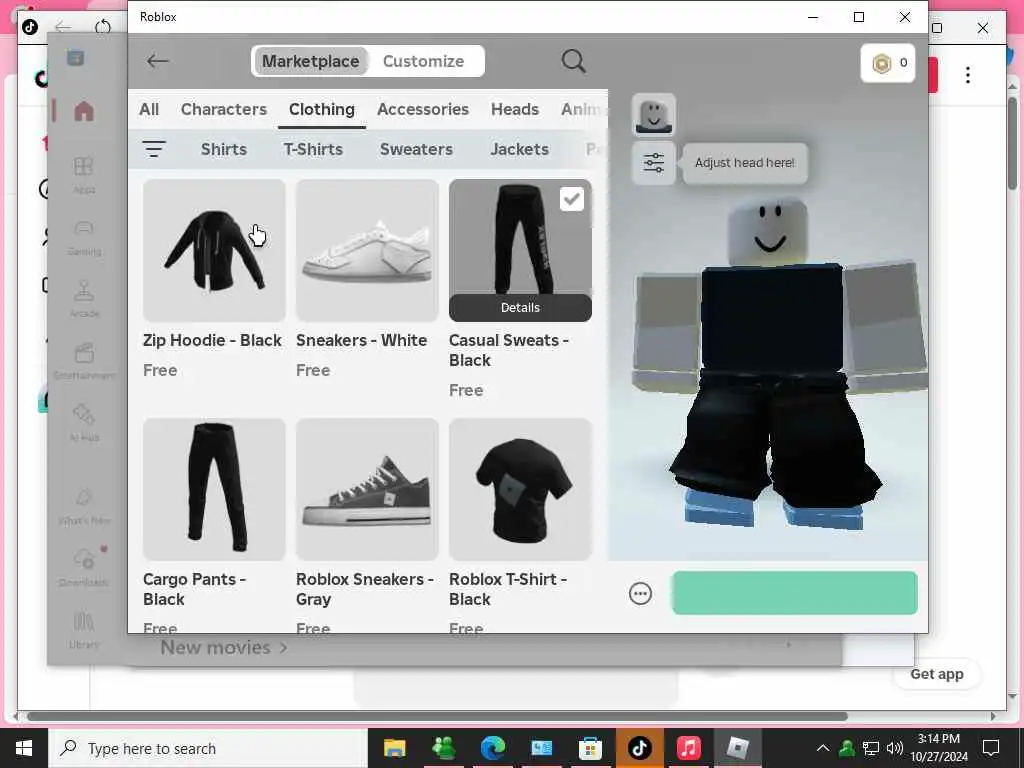Click the Adjust head here! tooltip
Viewport: 1024px width, 768px height.
[744, 163]
